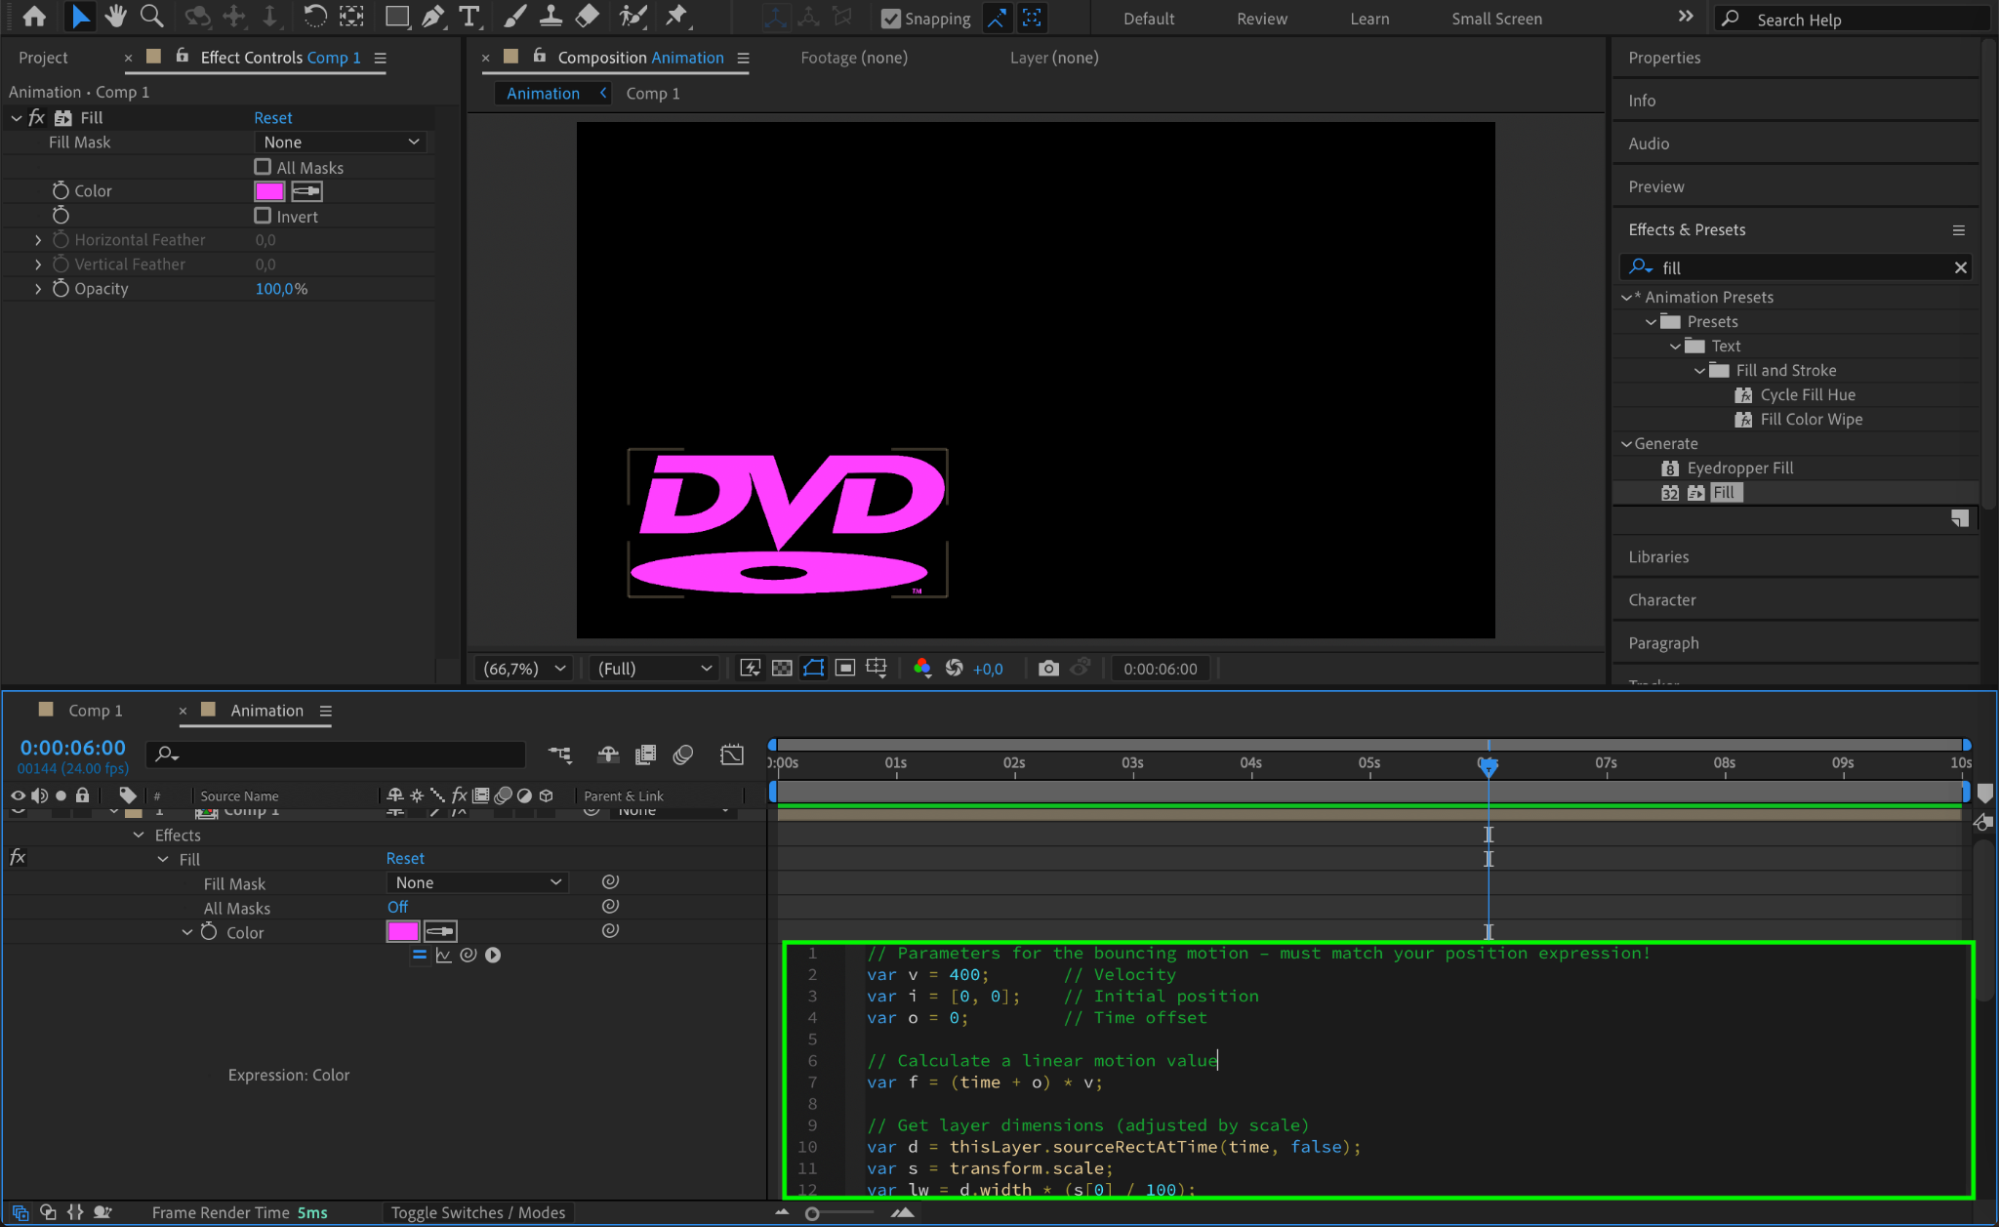Clear the fill search in Effects & Presets

pyautogui.click(x=1960, y=267)
